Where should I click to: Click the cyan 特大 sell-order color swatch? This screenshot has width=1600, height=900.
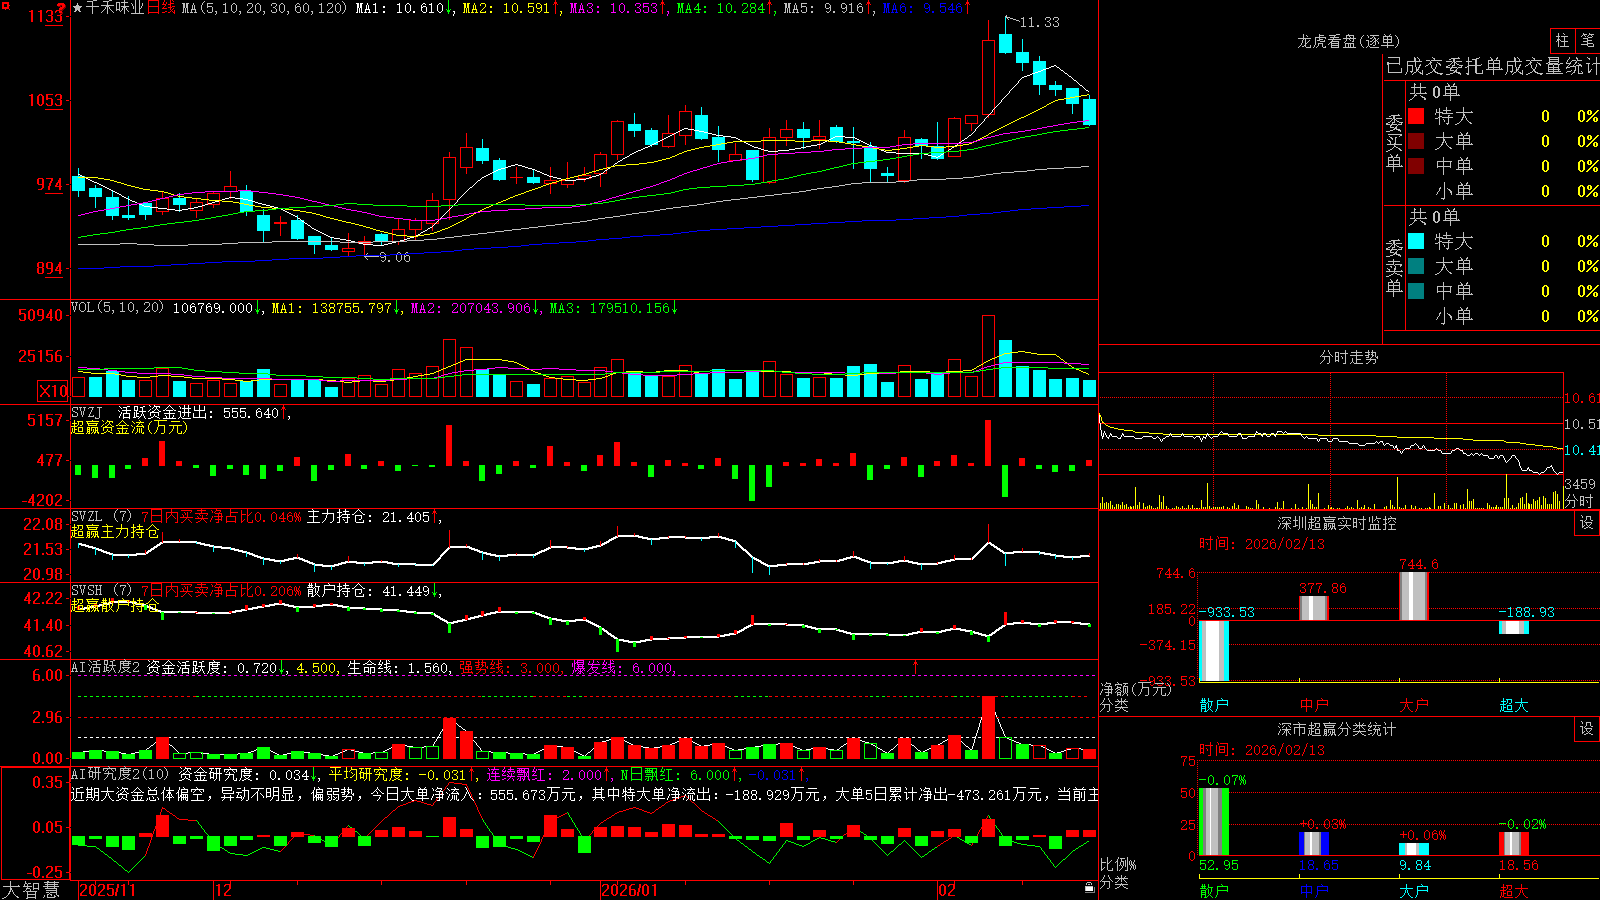pyautogui.click(x=1416, y=241)
